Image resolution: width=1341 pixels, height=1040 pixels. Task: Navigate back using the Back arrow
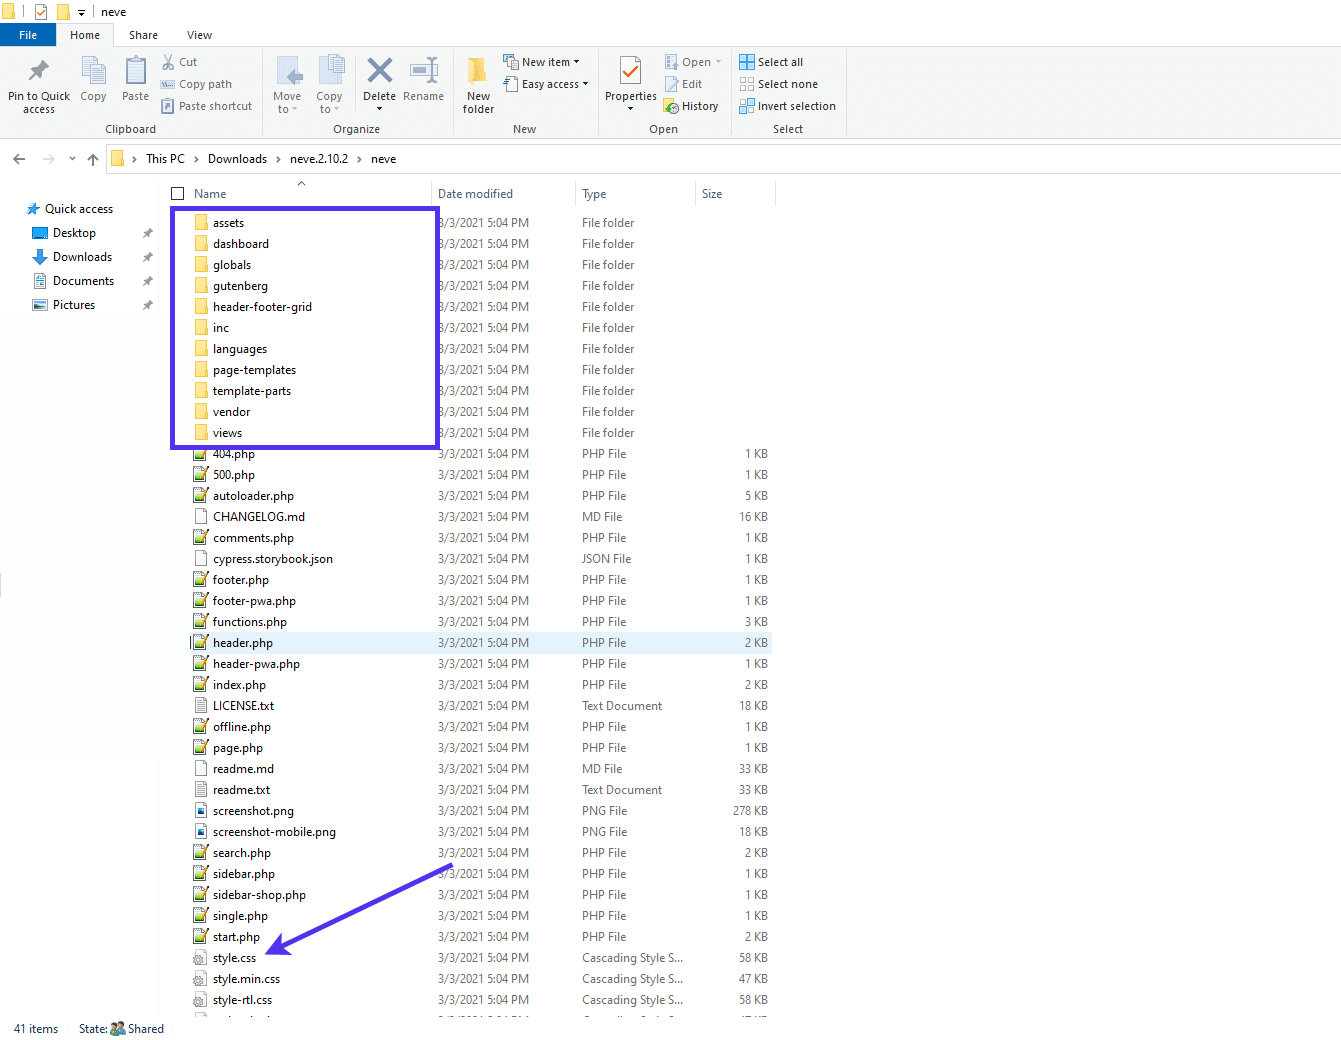pos(19,159)
